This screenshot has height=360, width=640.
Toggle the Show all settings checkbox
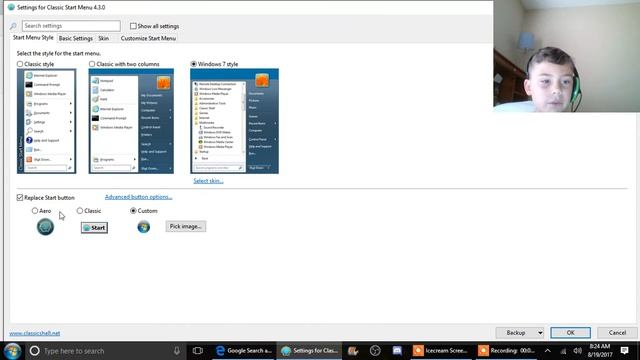pyautogui.click(x=133, y=26)
